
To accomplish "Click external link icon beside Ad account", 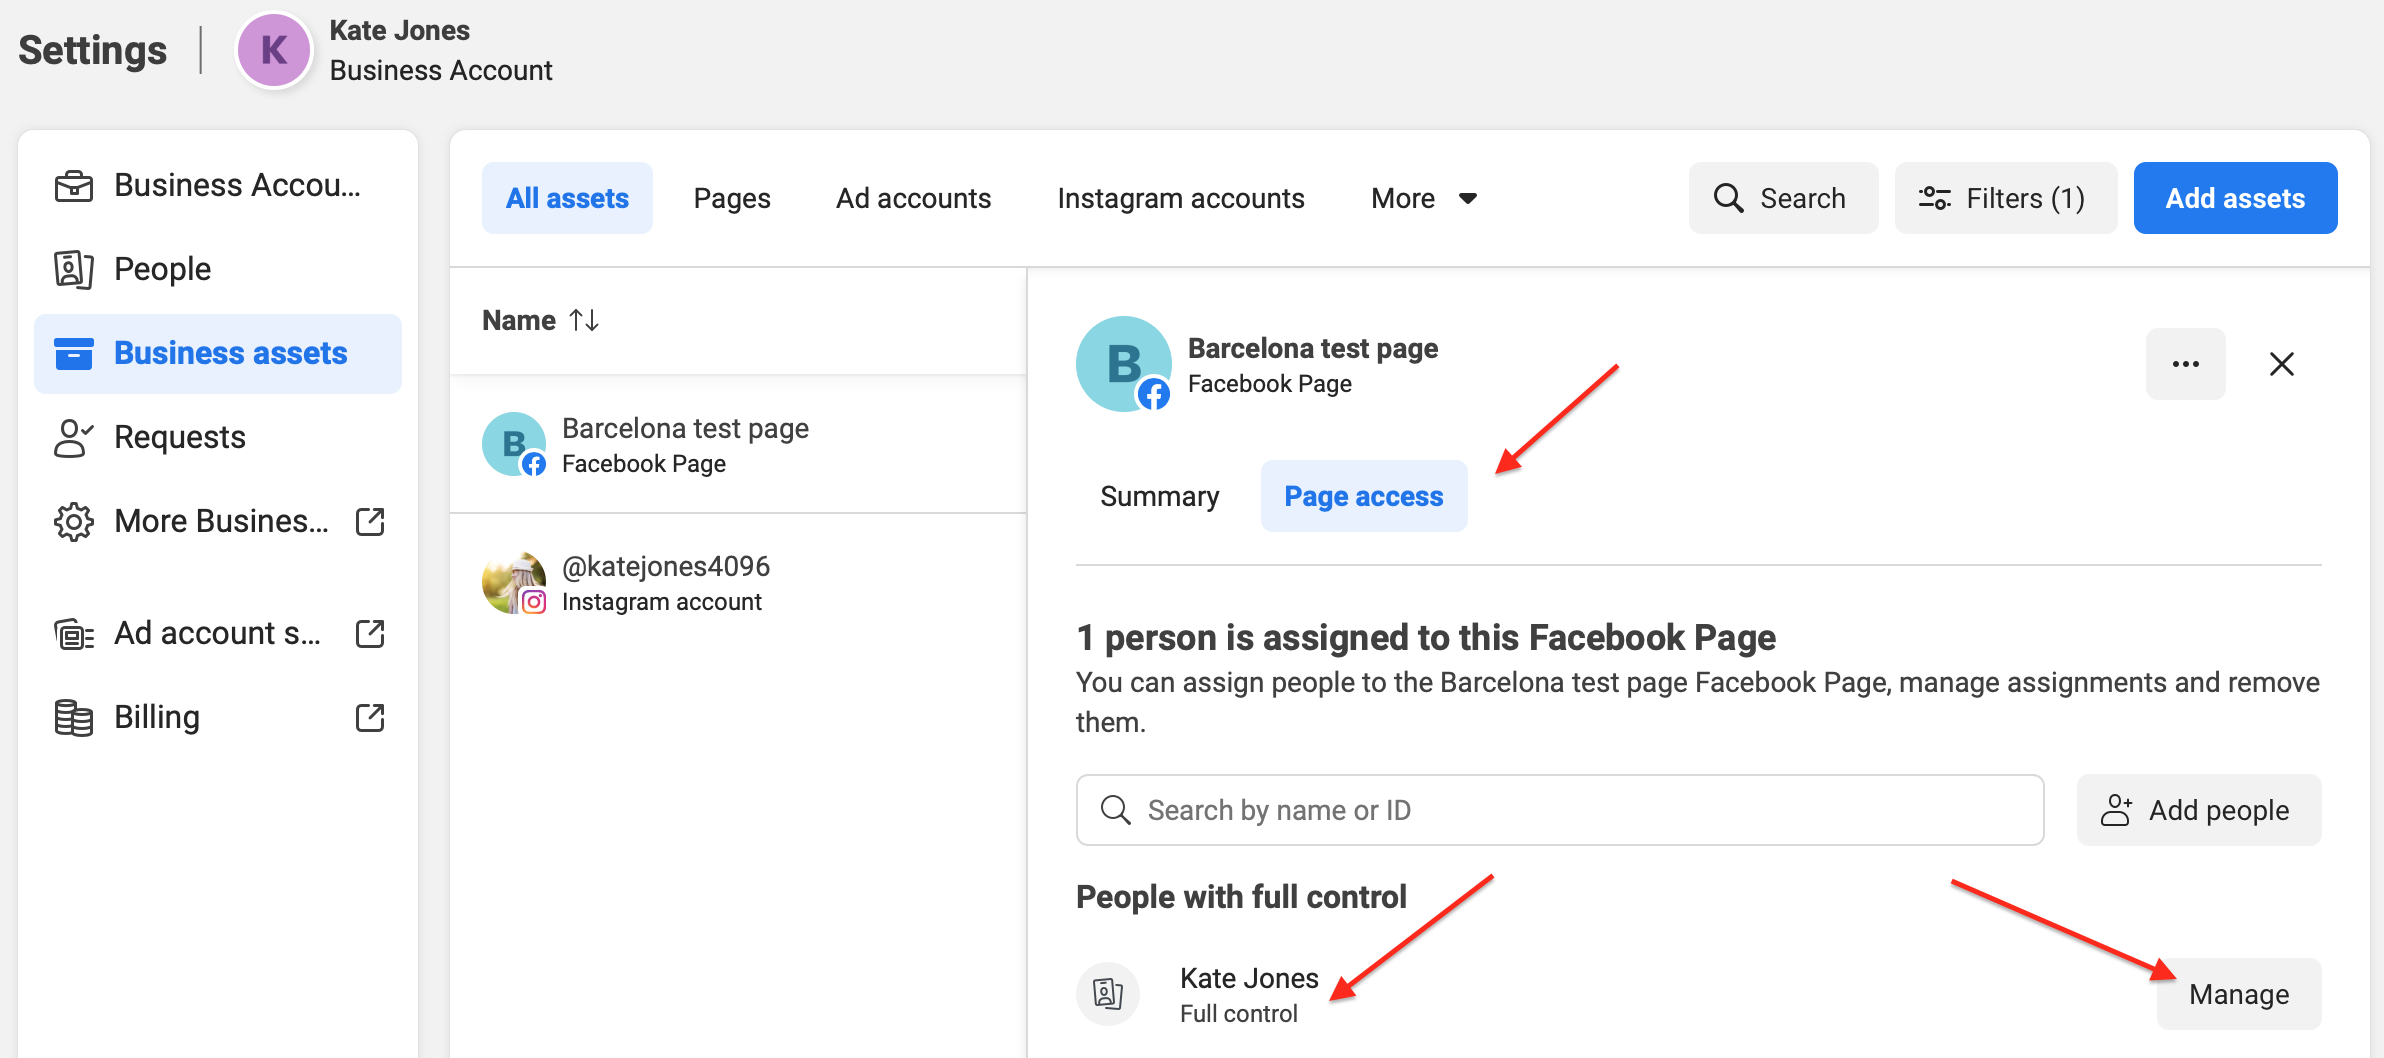I will click(x=370, y=633).
